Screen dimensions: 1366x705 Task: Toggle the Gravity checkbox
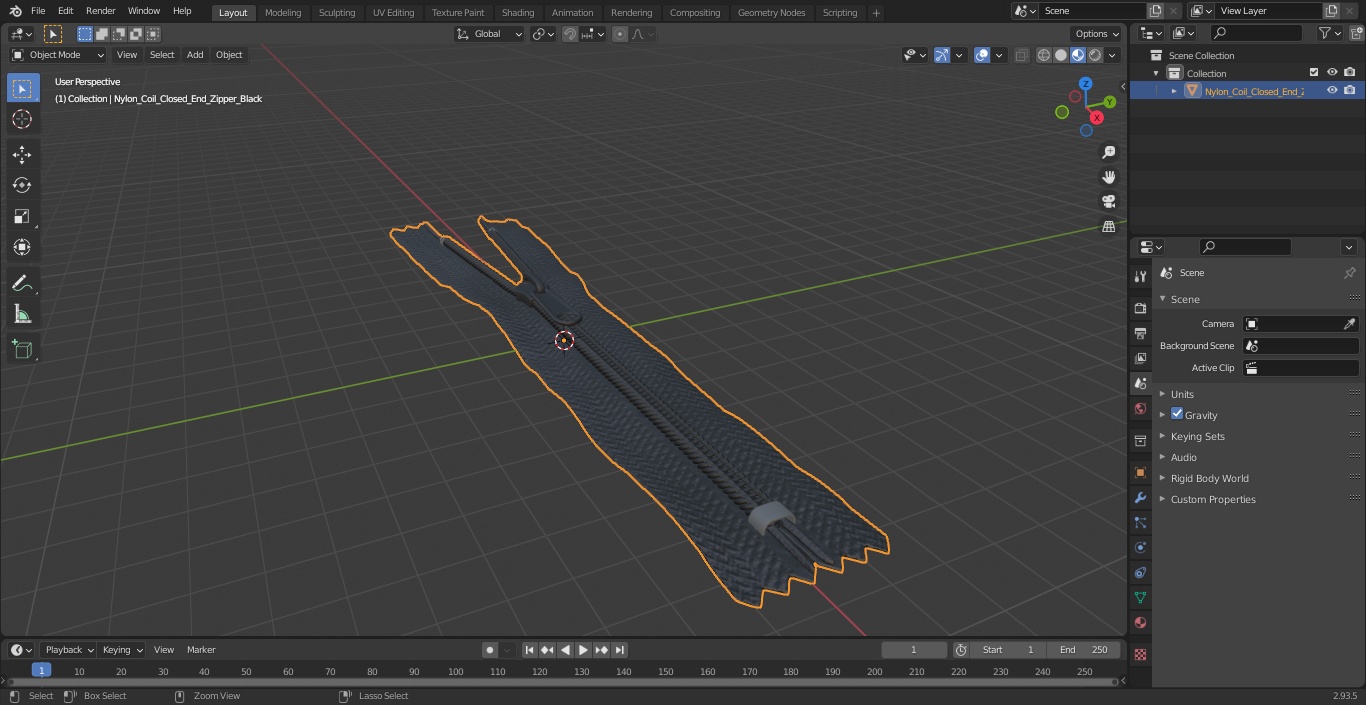coord(1177,414)
